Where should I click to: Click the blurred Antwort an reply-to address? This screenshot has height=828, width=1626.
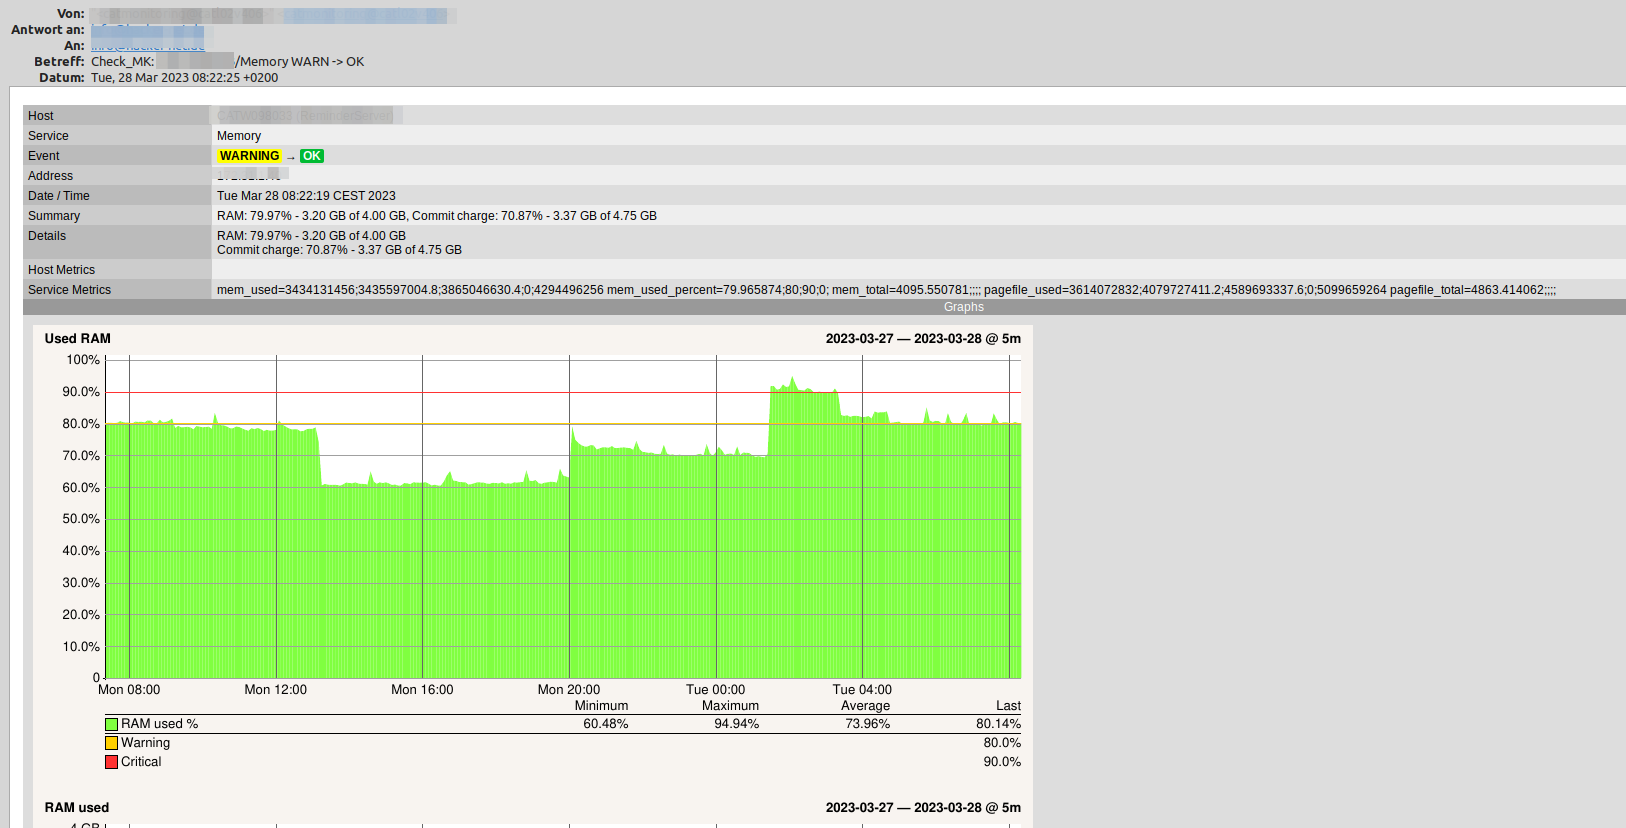point(147,30)
